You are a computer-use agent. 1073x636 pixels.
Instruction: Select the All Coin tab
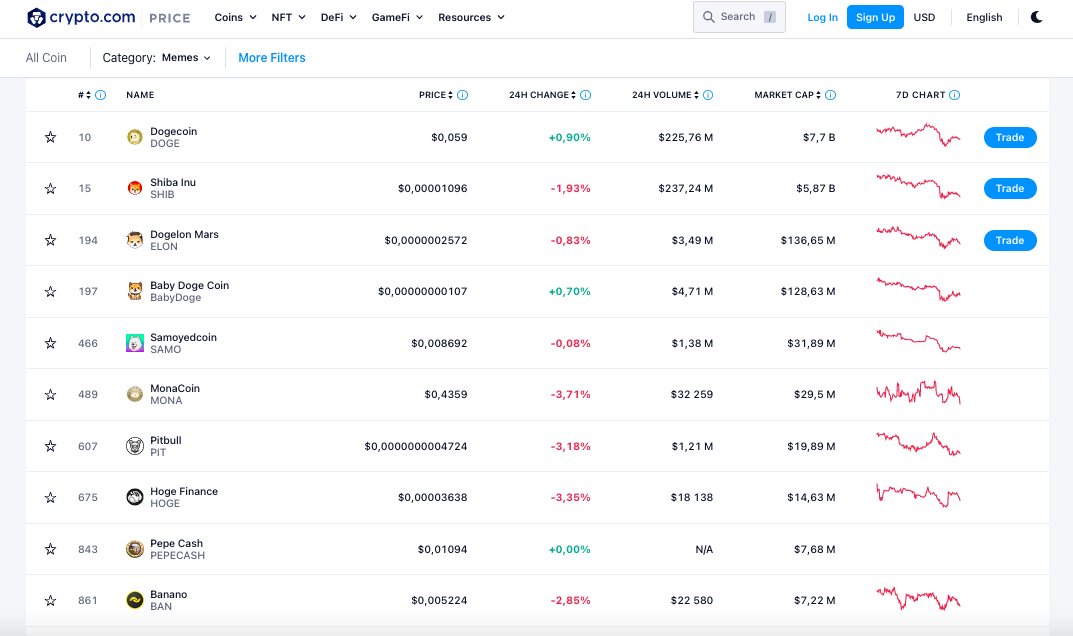point(46,58)
